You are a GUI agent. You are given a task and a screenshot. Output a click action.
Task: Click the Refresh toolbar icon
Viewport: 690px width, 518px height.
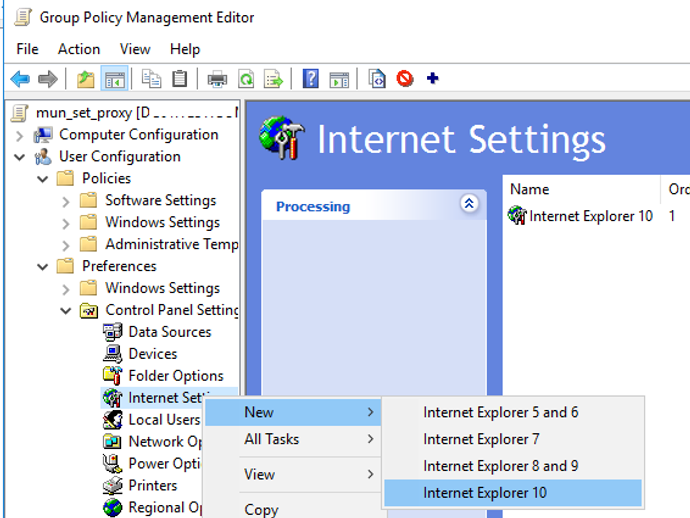click(246, 79)
